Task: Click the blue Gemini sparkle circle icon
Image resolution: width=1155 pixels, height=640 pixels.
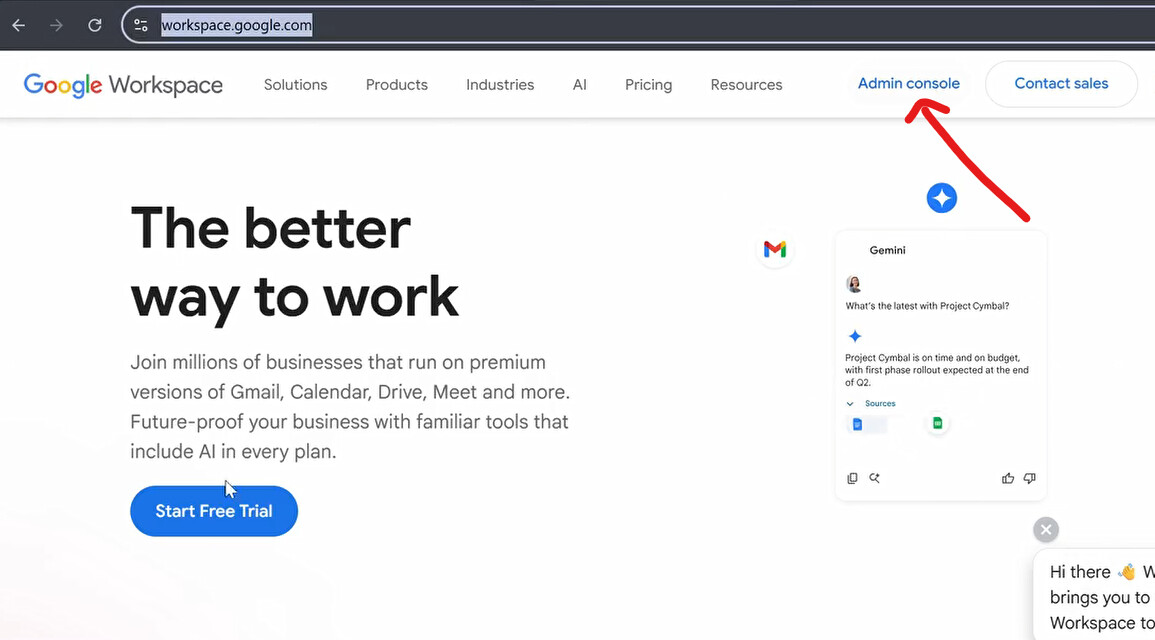Action: [941, 198]
